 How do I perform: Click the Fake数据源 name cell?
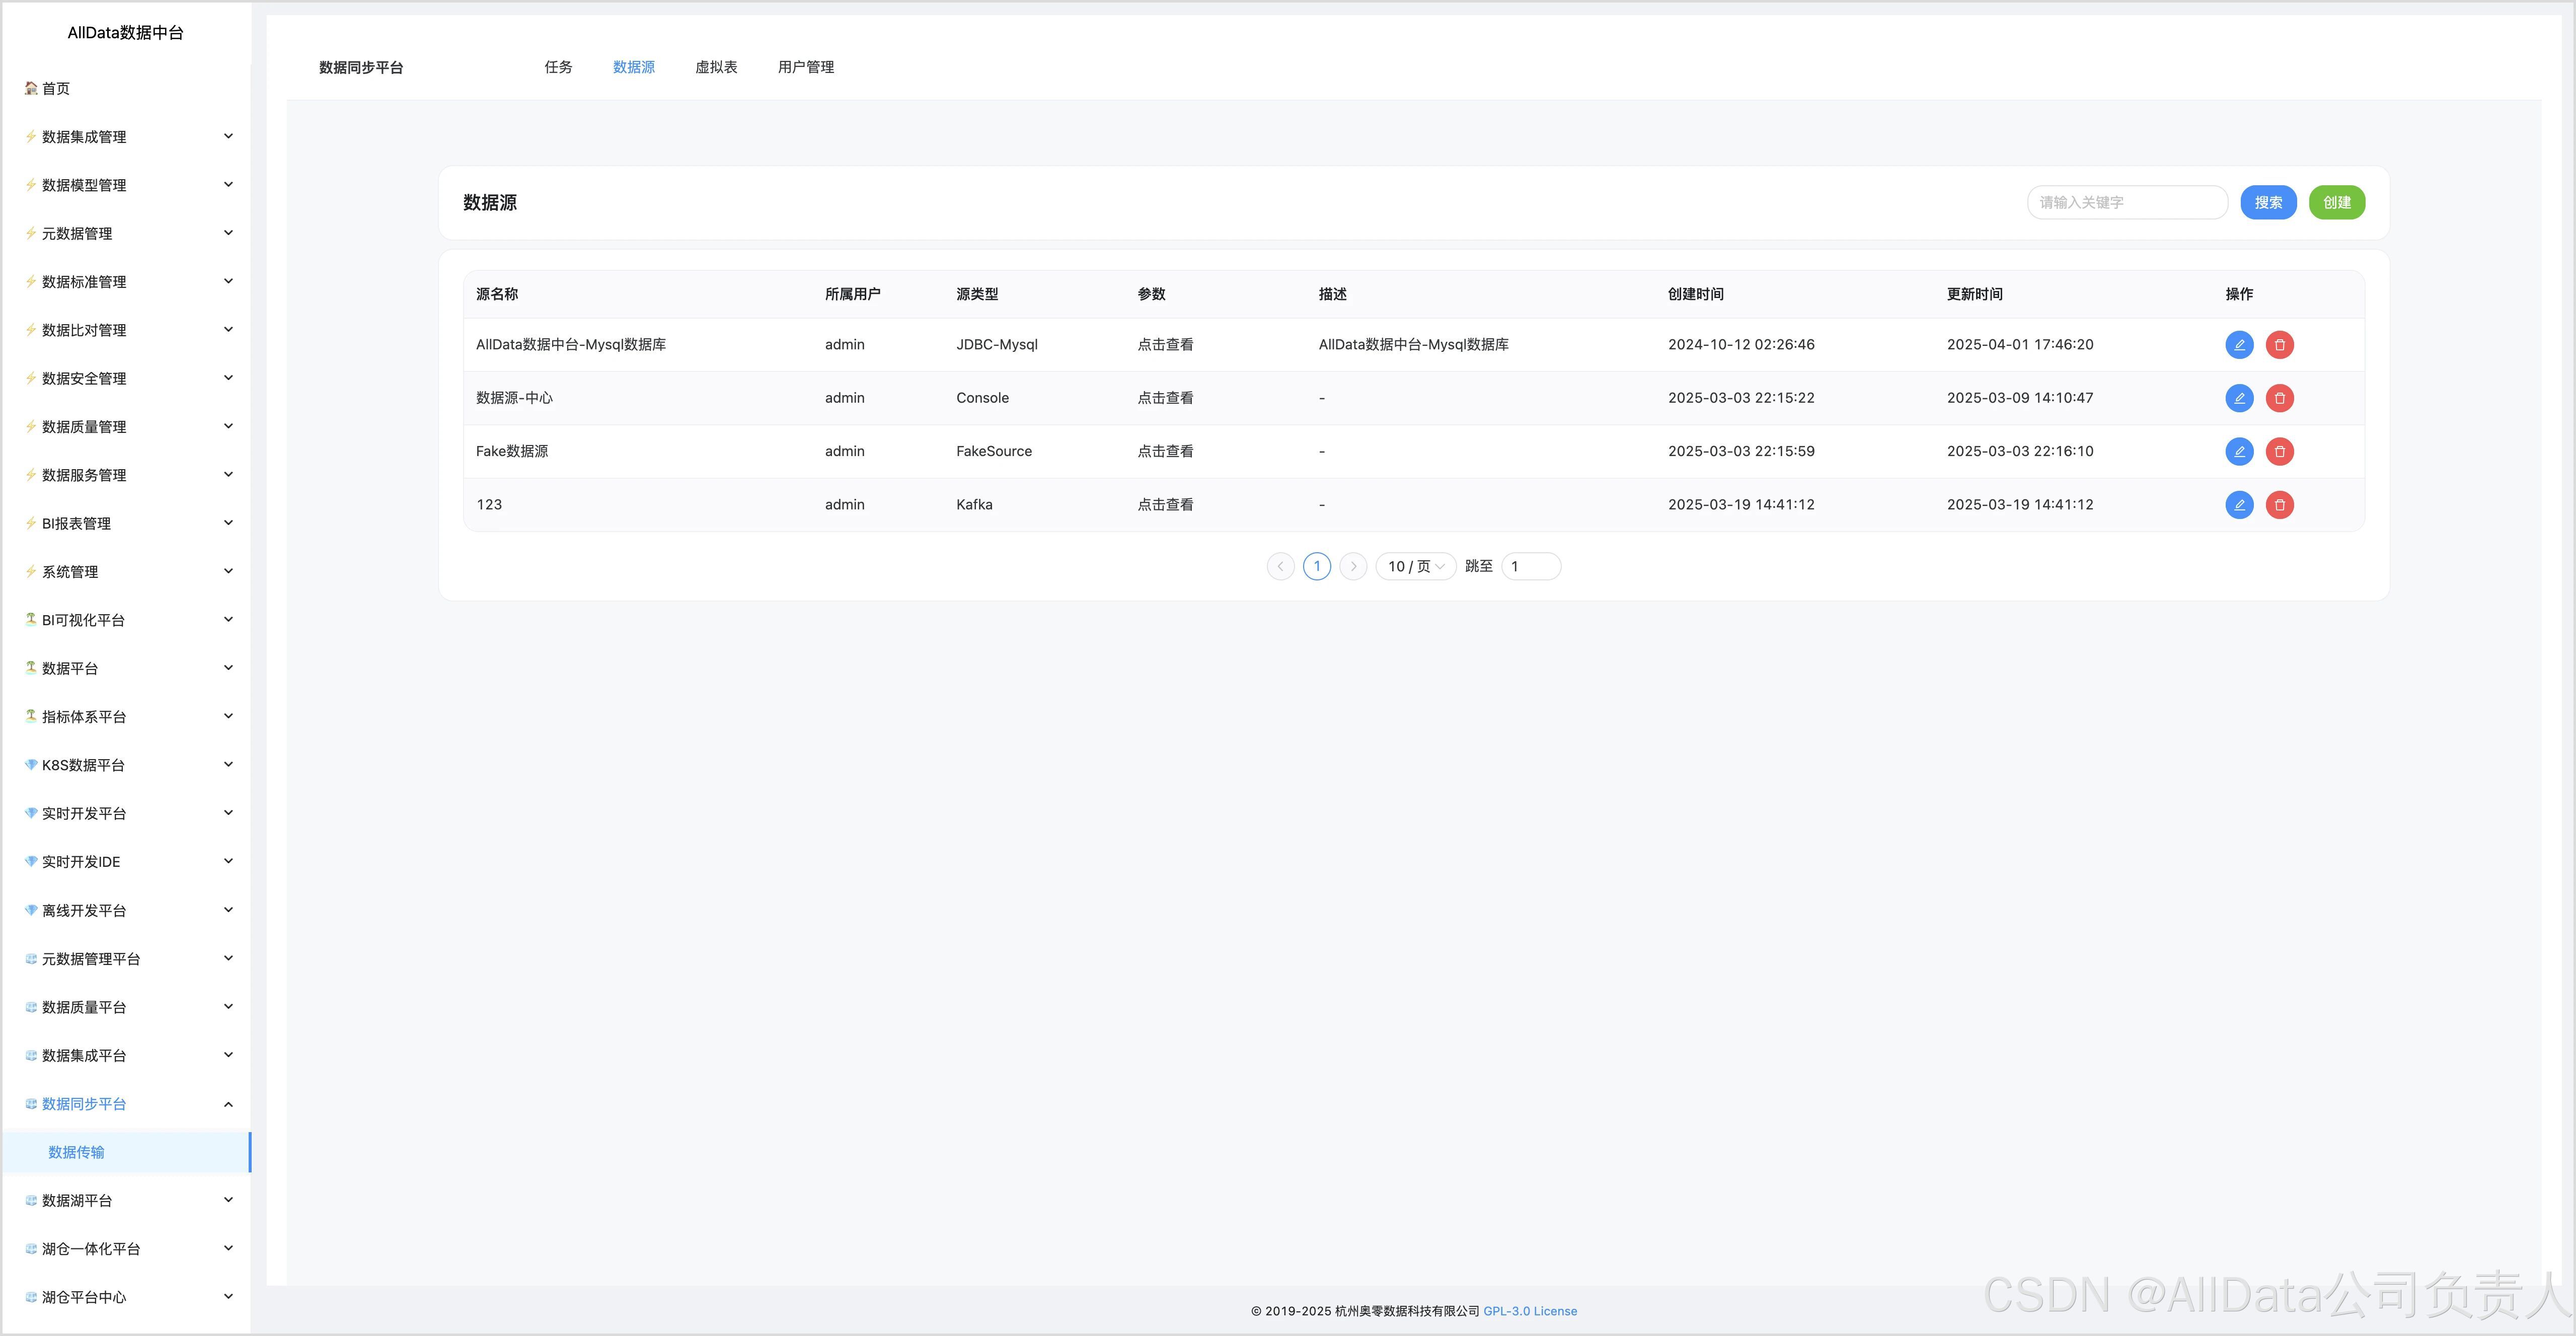click(512, 451)
